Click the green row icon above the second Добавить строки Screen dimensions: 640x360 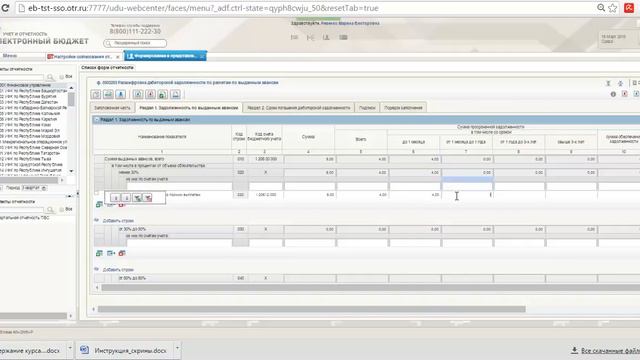coord(99,253)
